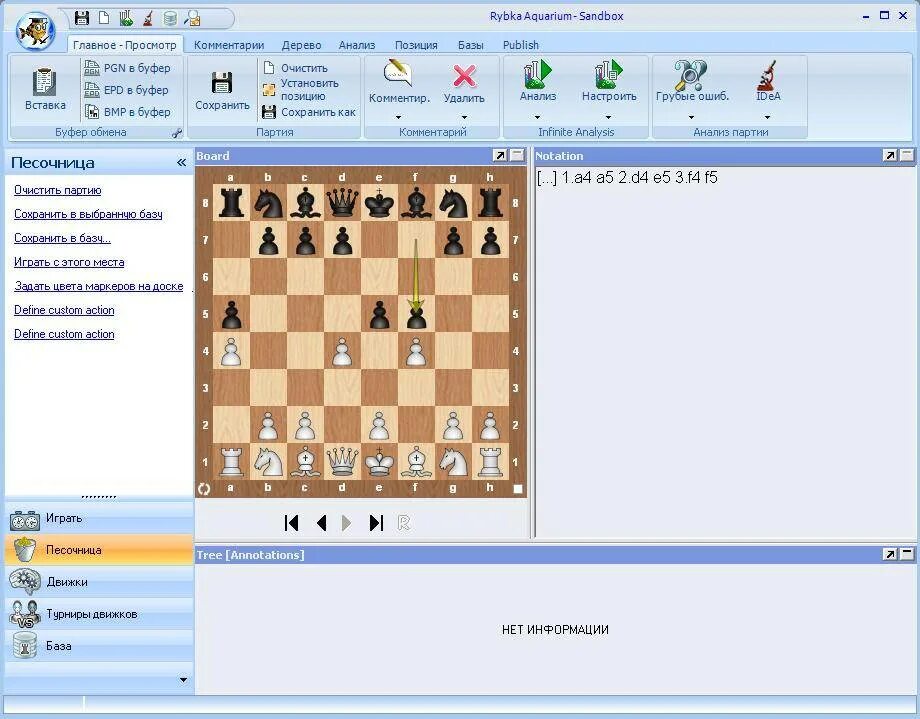Flip the board with the rotate icon
920x719 pixels.
tap(204, 488)
